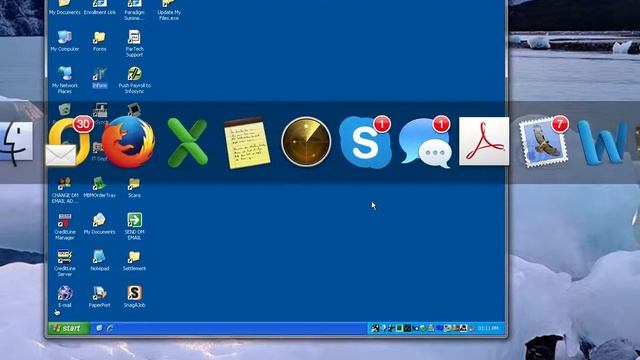The height and width of the screenshot is (360, 640).
Task: Switch to Firefox in the app switcher
Action: [129, 142]
